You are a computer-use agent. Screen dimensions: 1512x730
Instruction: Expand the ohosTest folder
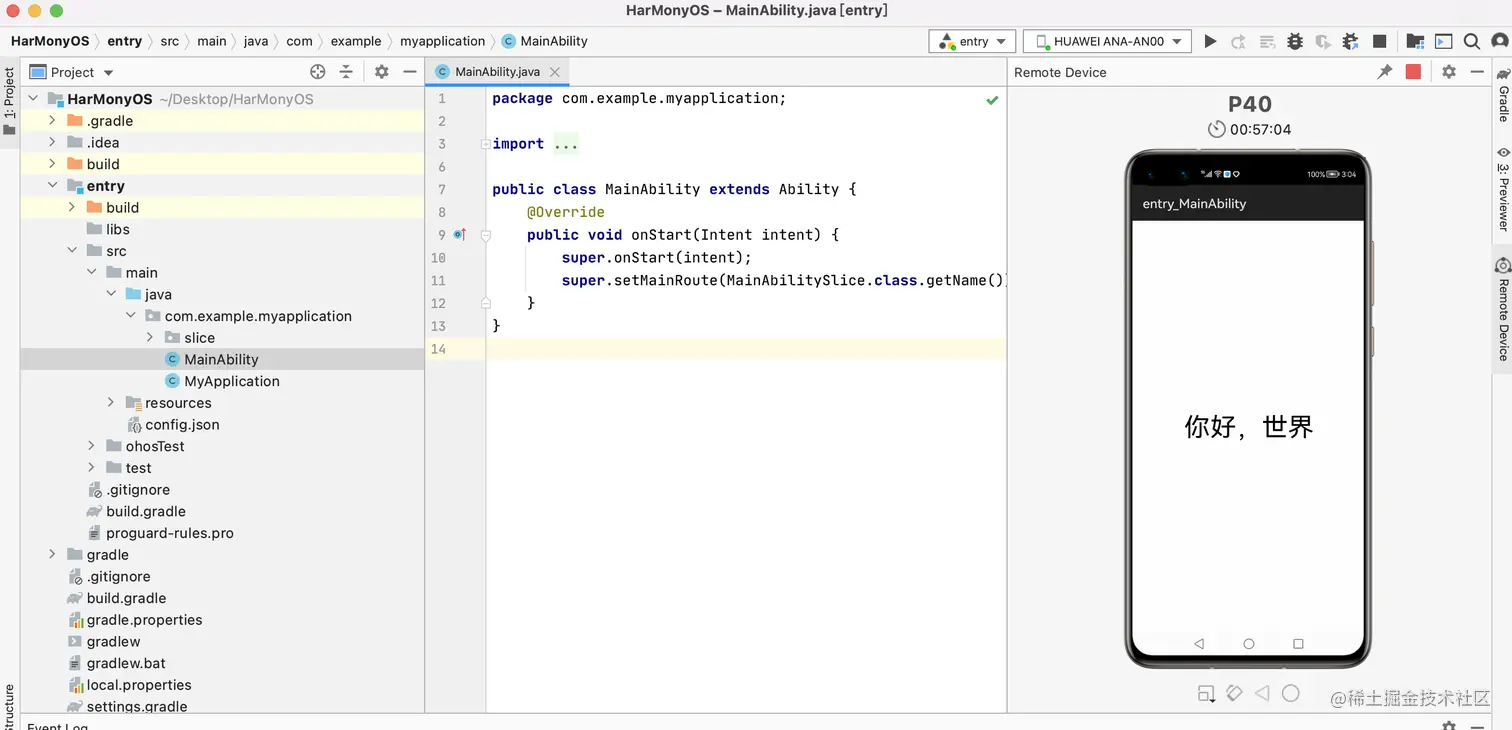(91, 446)
